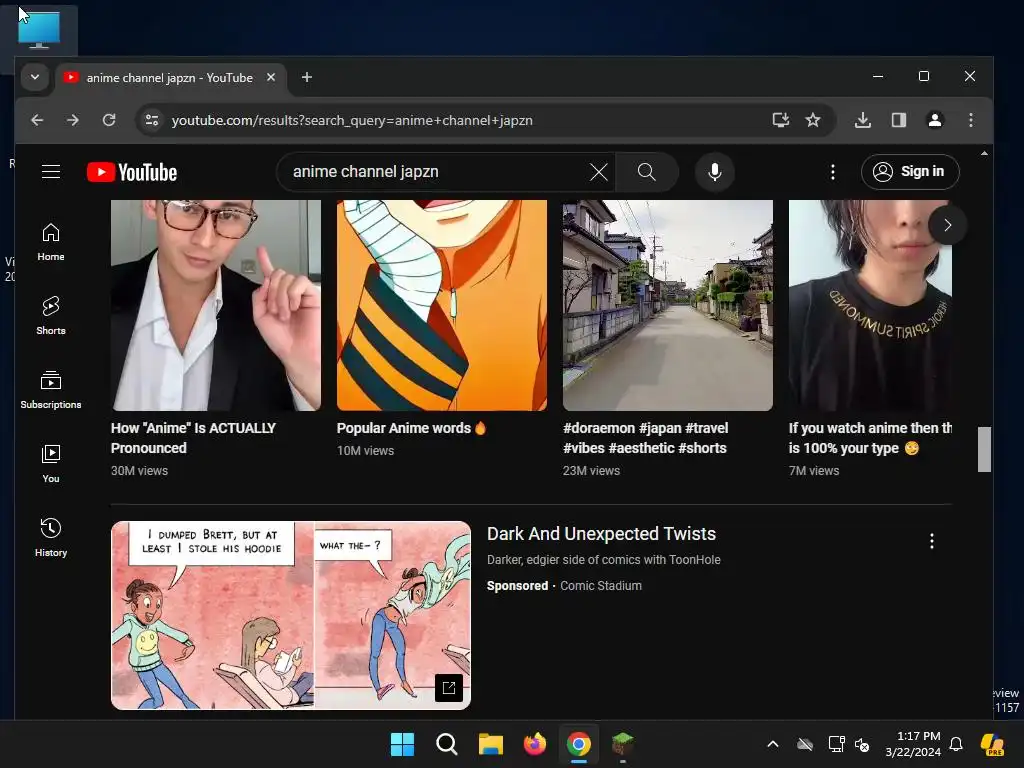This screenshot has width=1024, height=768.
Task: Minimize the Chrome window
Action: 878,76
